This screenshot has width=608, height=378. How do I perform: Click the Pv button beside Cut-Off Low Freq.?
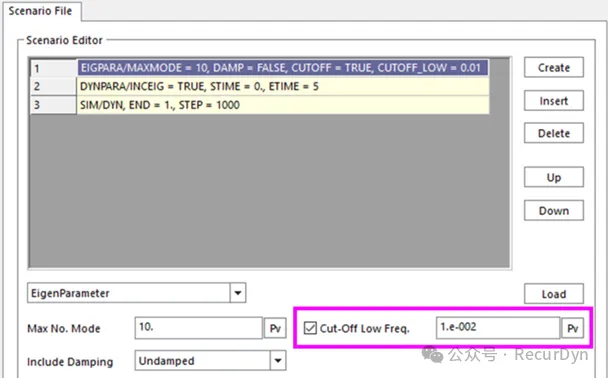573,328
